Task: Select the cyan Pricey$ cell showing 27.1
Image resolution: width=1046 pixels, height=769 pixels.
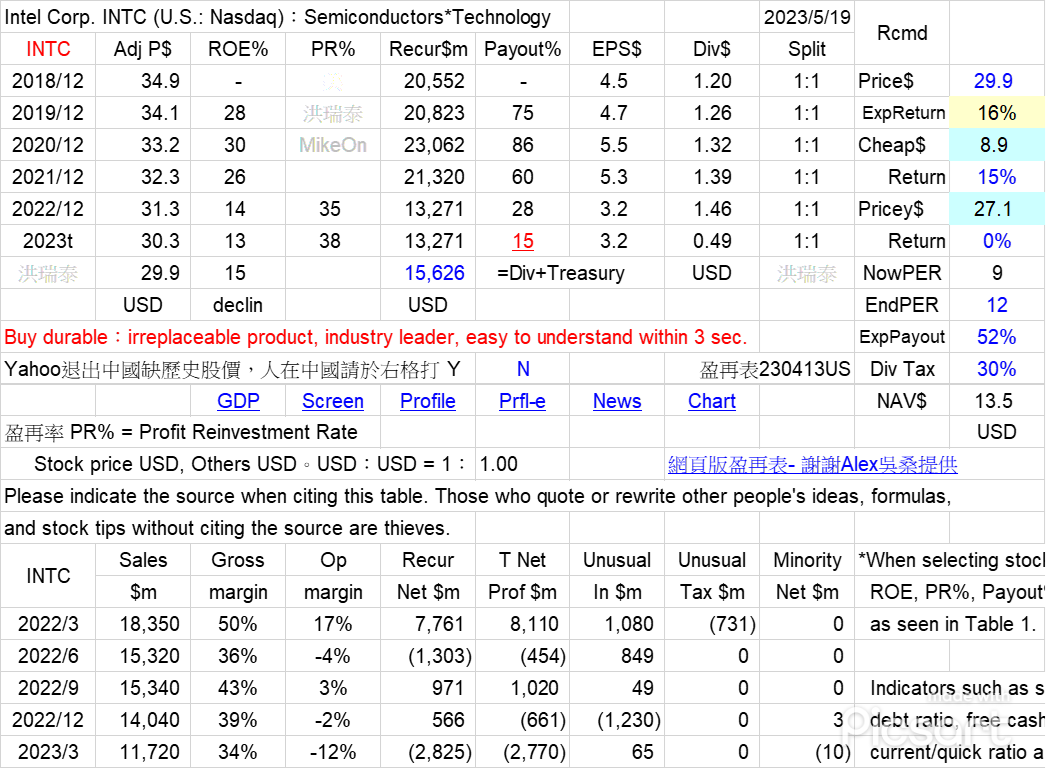Action: coord(997,209)
